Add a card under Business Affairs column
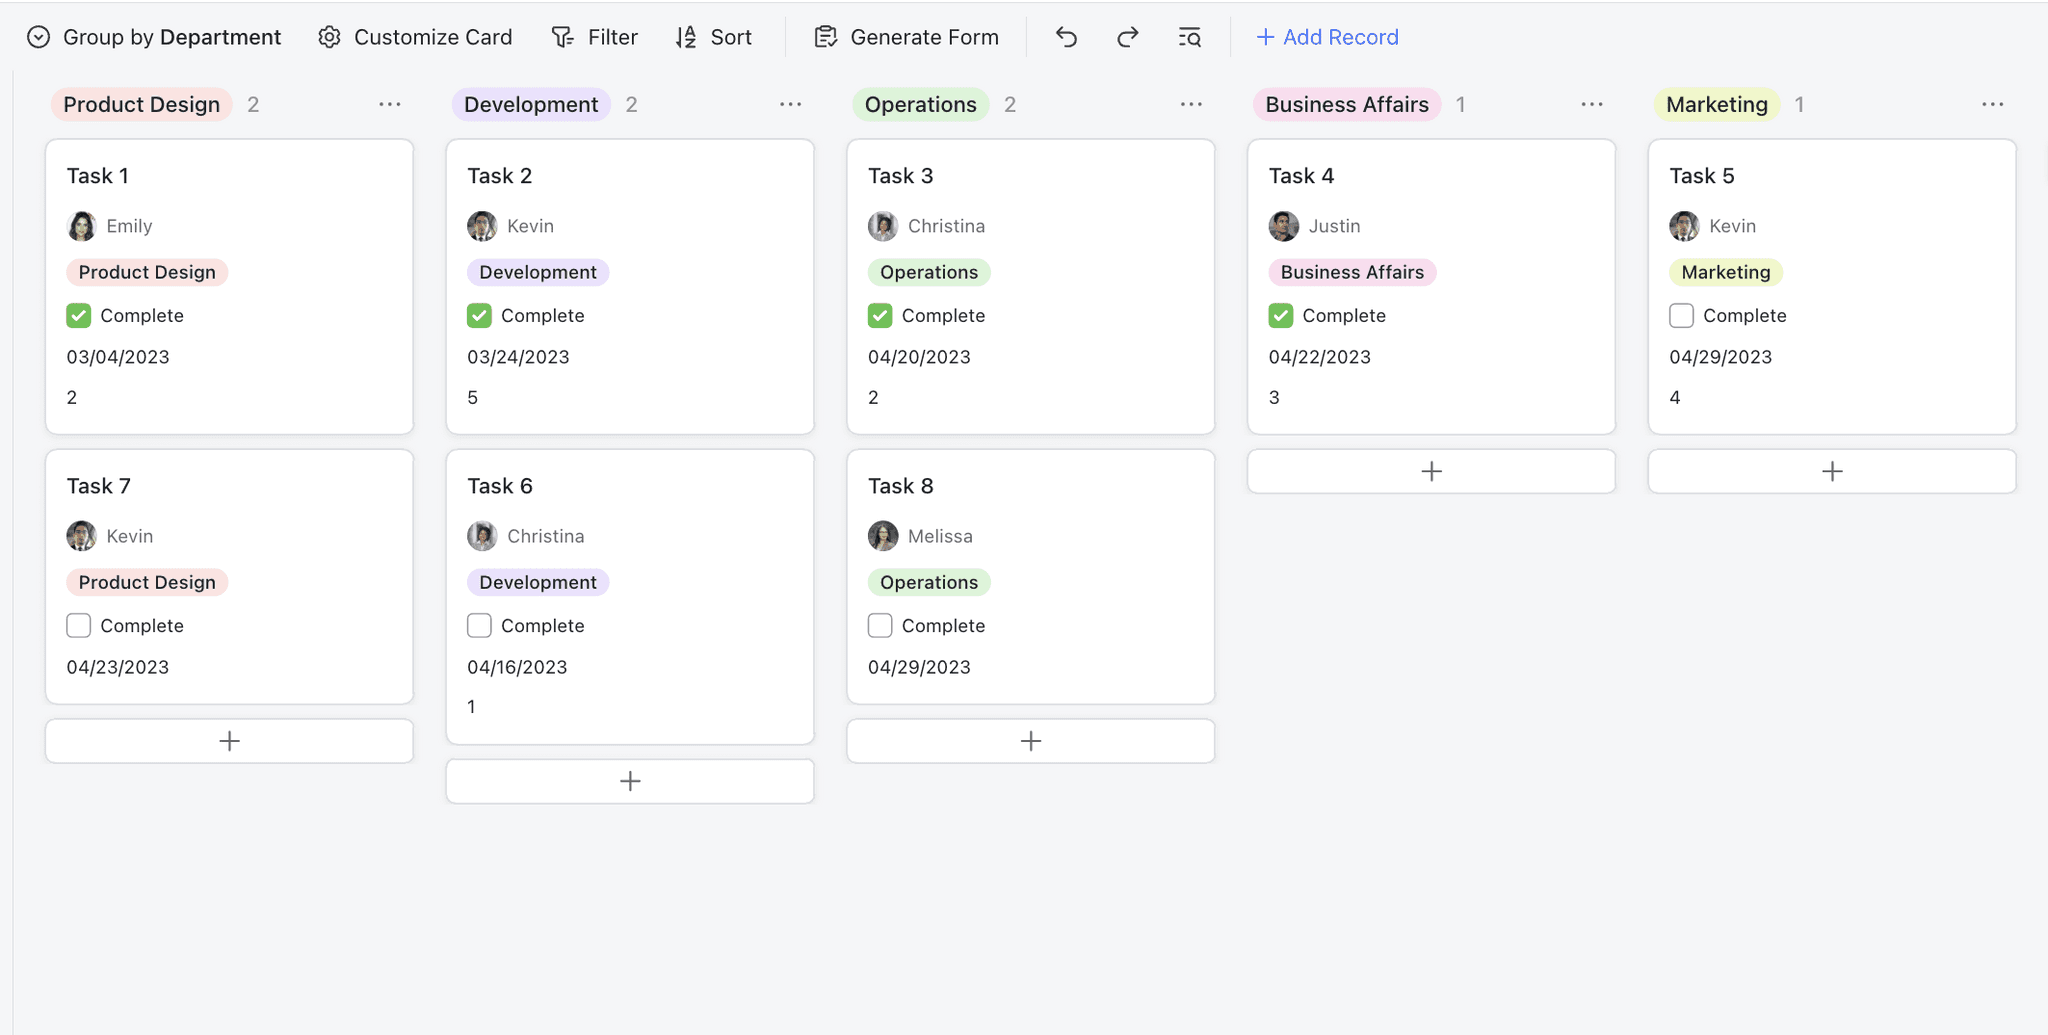Image resolution: width=2048 pixels, height=1035 pixels. click(x=1432, y=471)
